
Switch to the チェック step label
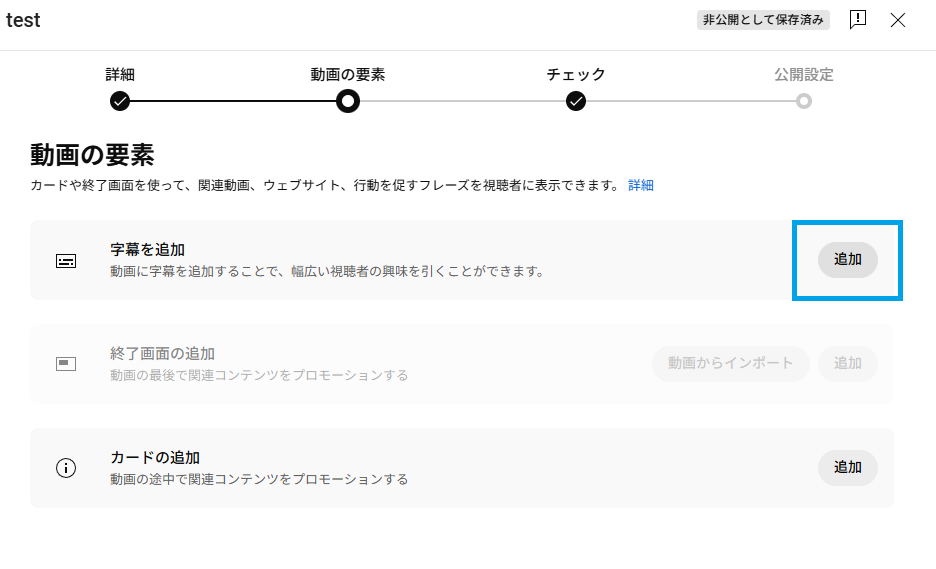[x=576, y=75]
